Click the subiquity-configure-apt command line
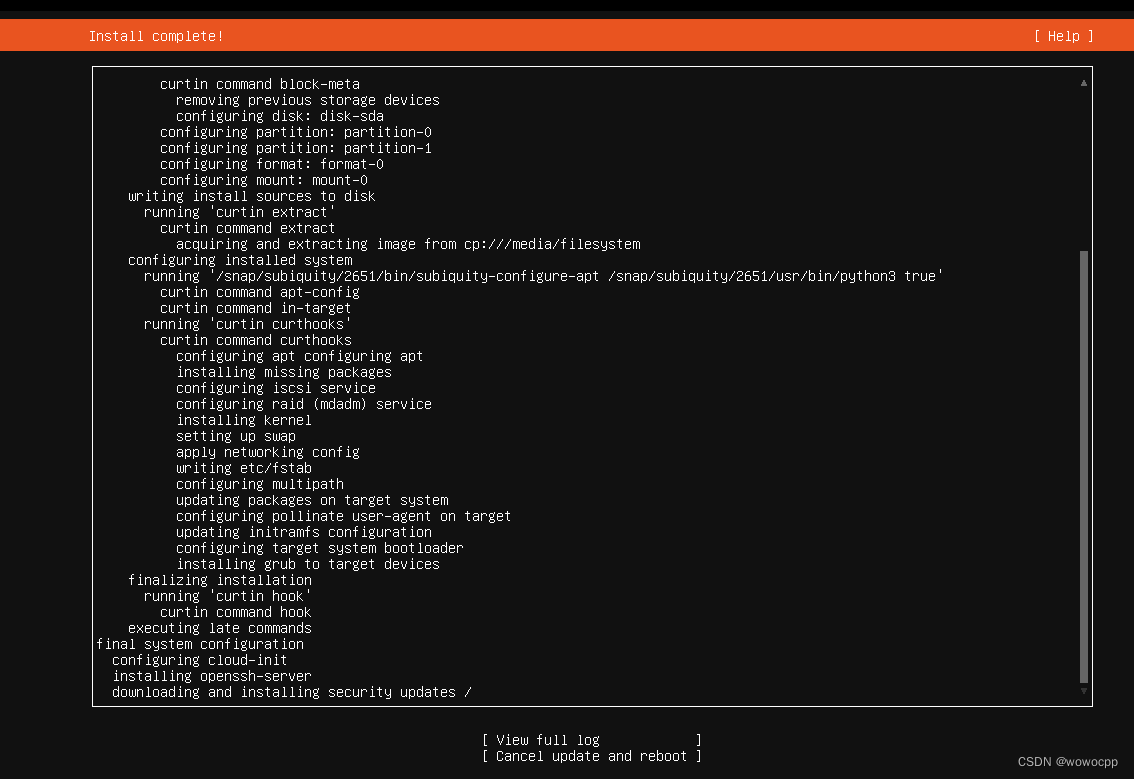This screenshot has width=1134, height=779. pyautogui.click(x=543, y=276)
